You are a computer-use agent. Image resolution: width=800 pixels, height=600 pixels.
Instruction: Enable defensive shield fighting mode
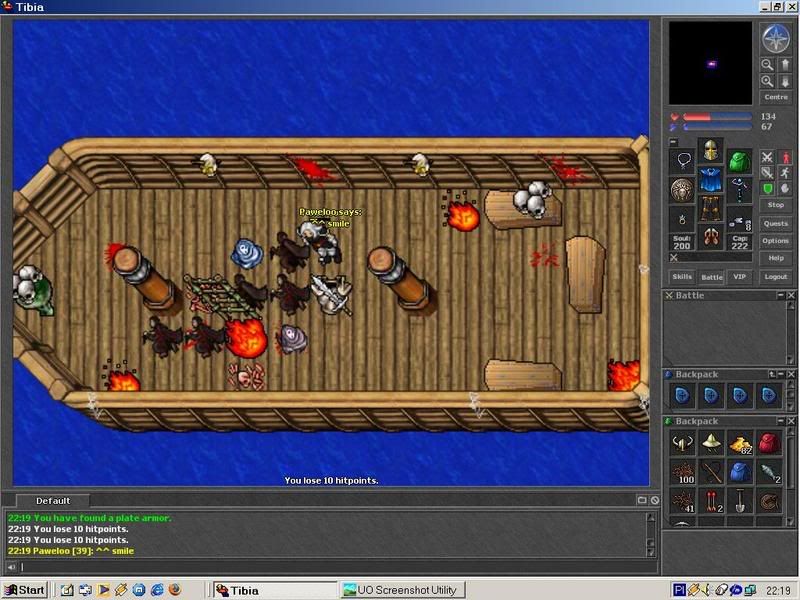767,188
